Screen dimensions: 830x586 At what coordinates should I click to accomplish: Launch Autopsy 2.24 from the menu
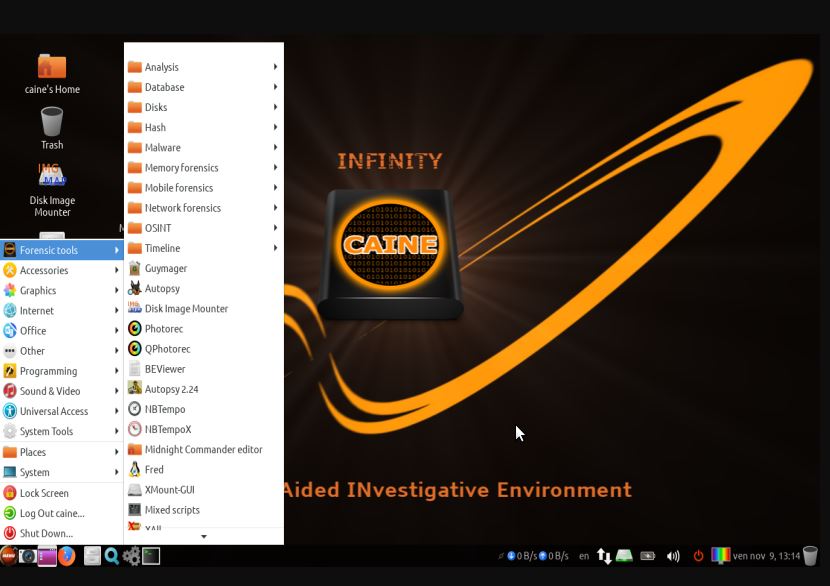pyautogui.click(x=204, y=389)
